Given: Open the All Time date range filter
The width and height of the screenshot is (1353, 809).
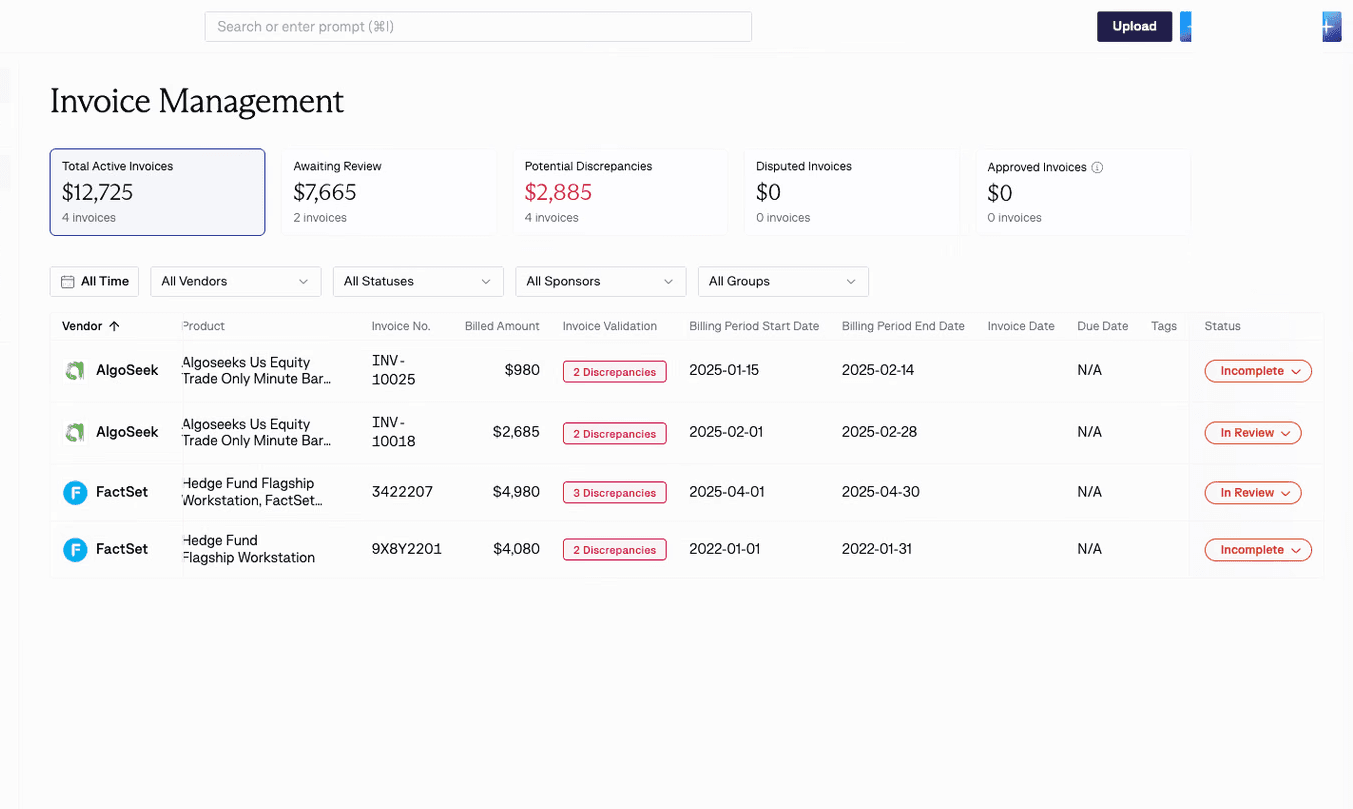Looking at the screenshot, I should point(95,282).
